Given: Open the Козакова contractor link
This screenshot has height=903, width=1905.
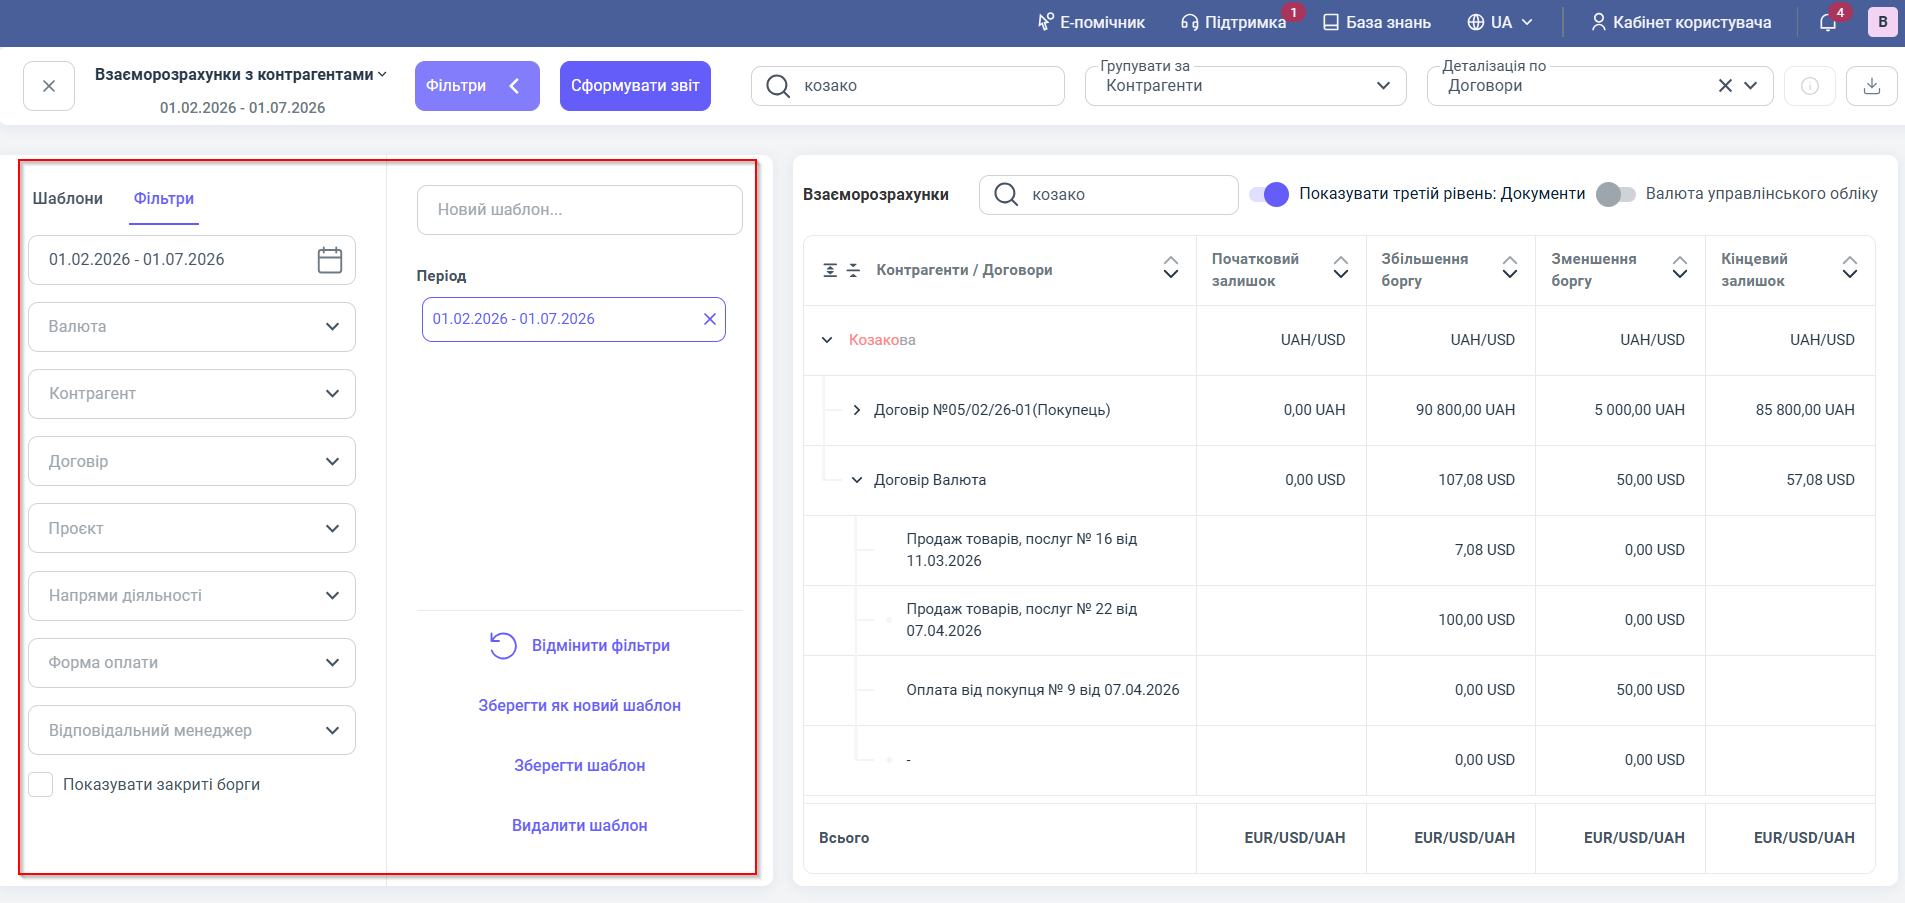Looking at the screenshot, I should click(882, 341).
